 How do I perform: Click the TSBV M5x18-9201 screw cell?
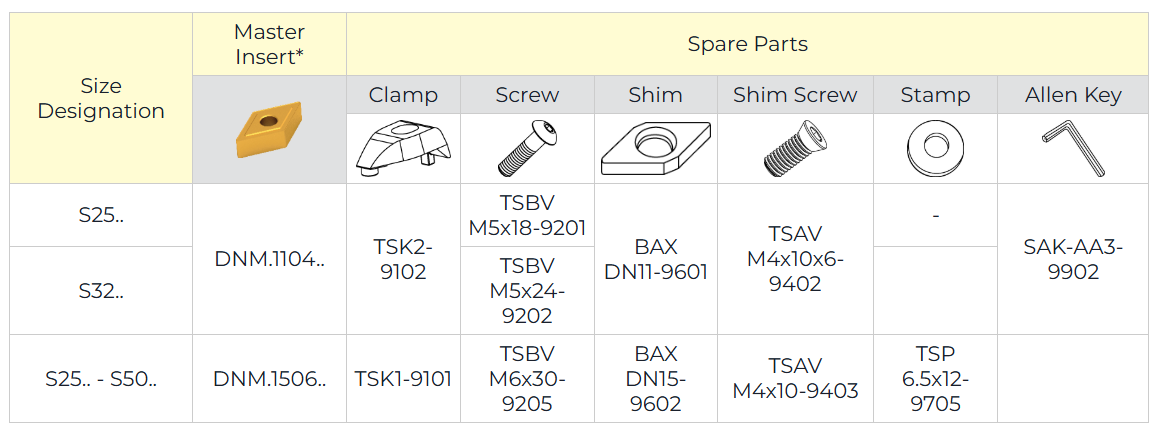(528, 215)
